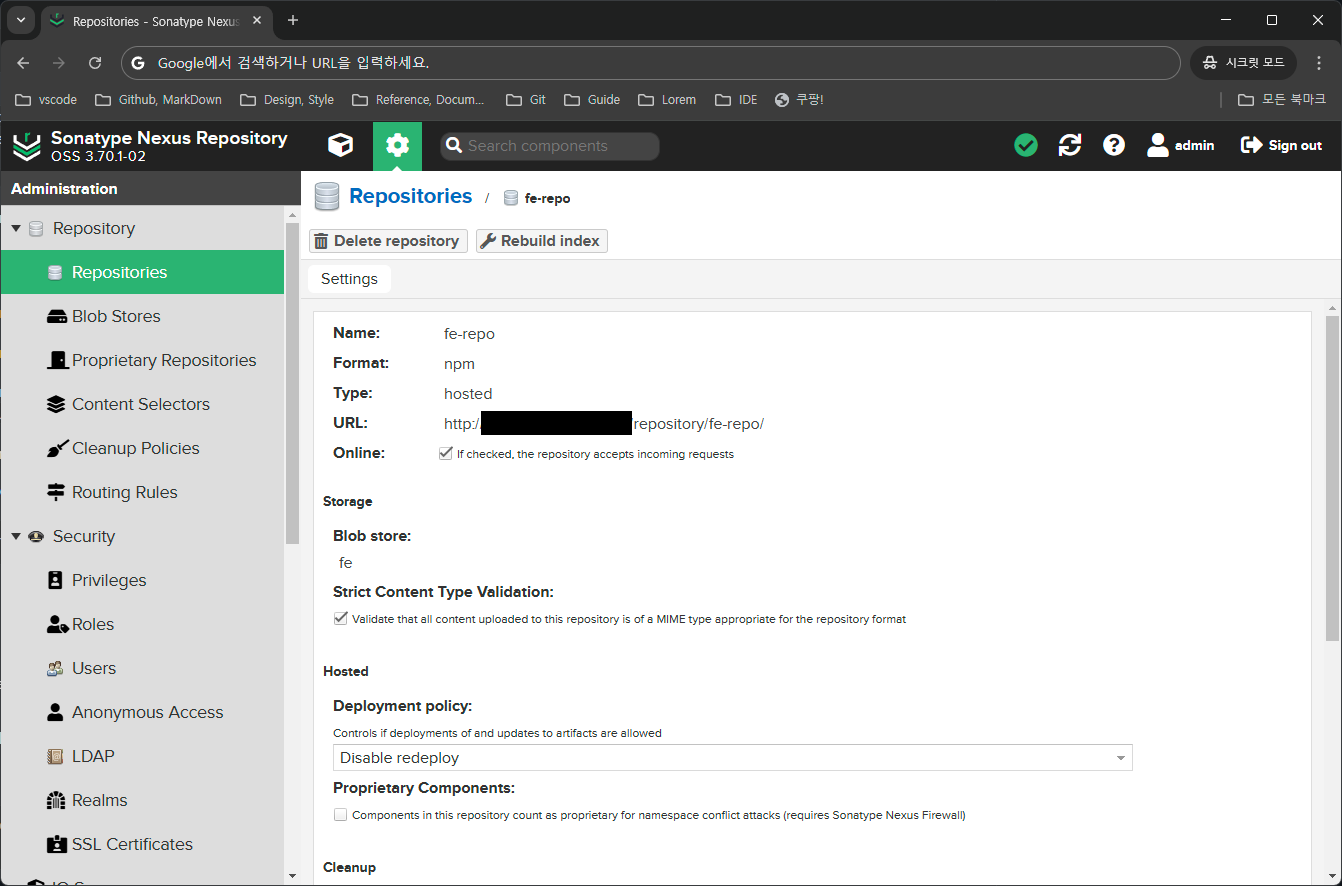
Task: Click the Delete repository button
Action: click(388, 241)
